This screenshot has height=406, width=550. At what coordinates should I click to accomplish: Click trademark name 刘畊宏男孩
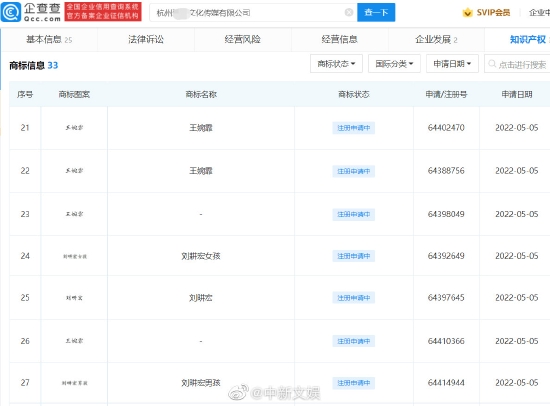coord(201,383)
